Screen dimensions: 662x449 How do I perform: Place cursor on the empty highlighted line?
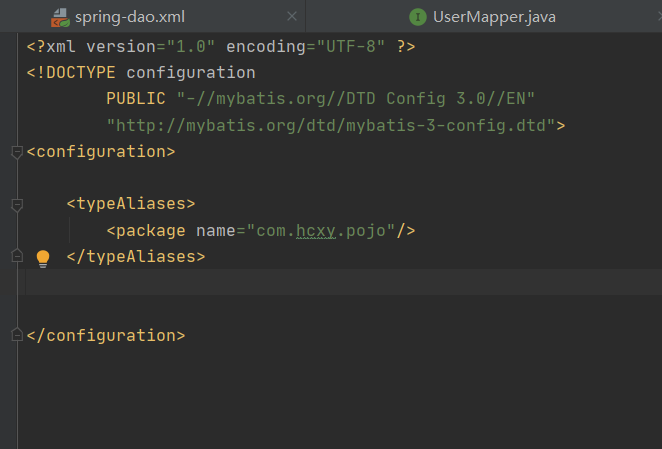[x=300, y=282]
